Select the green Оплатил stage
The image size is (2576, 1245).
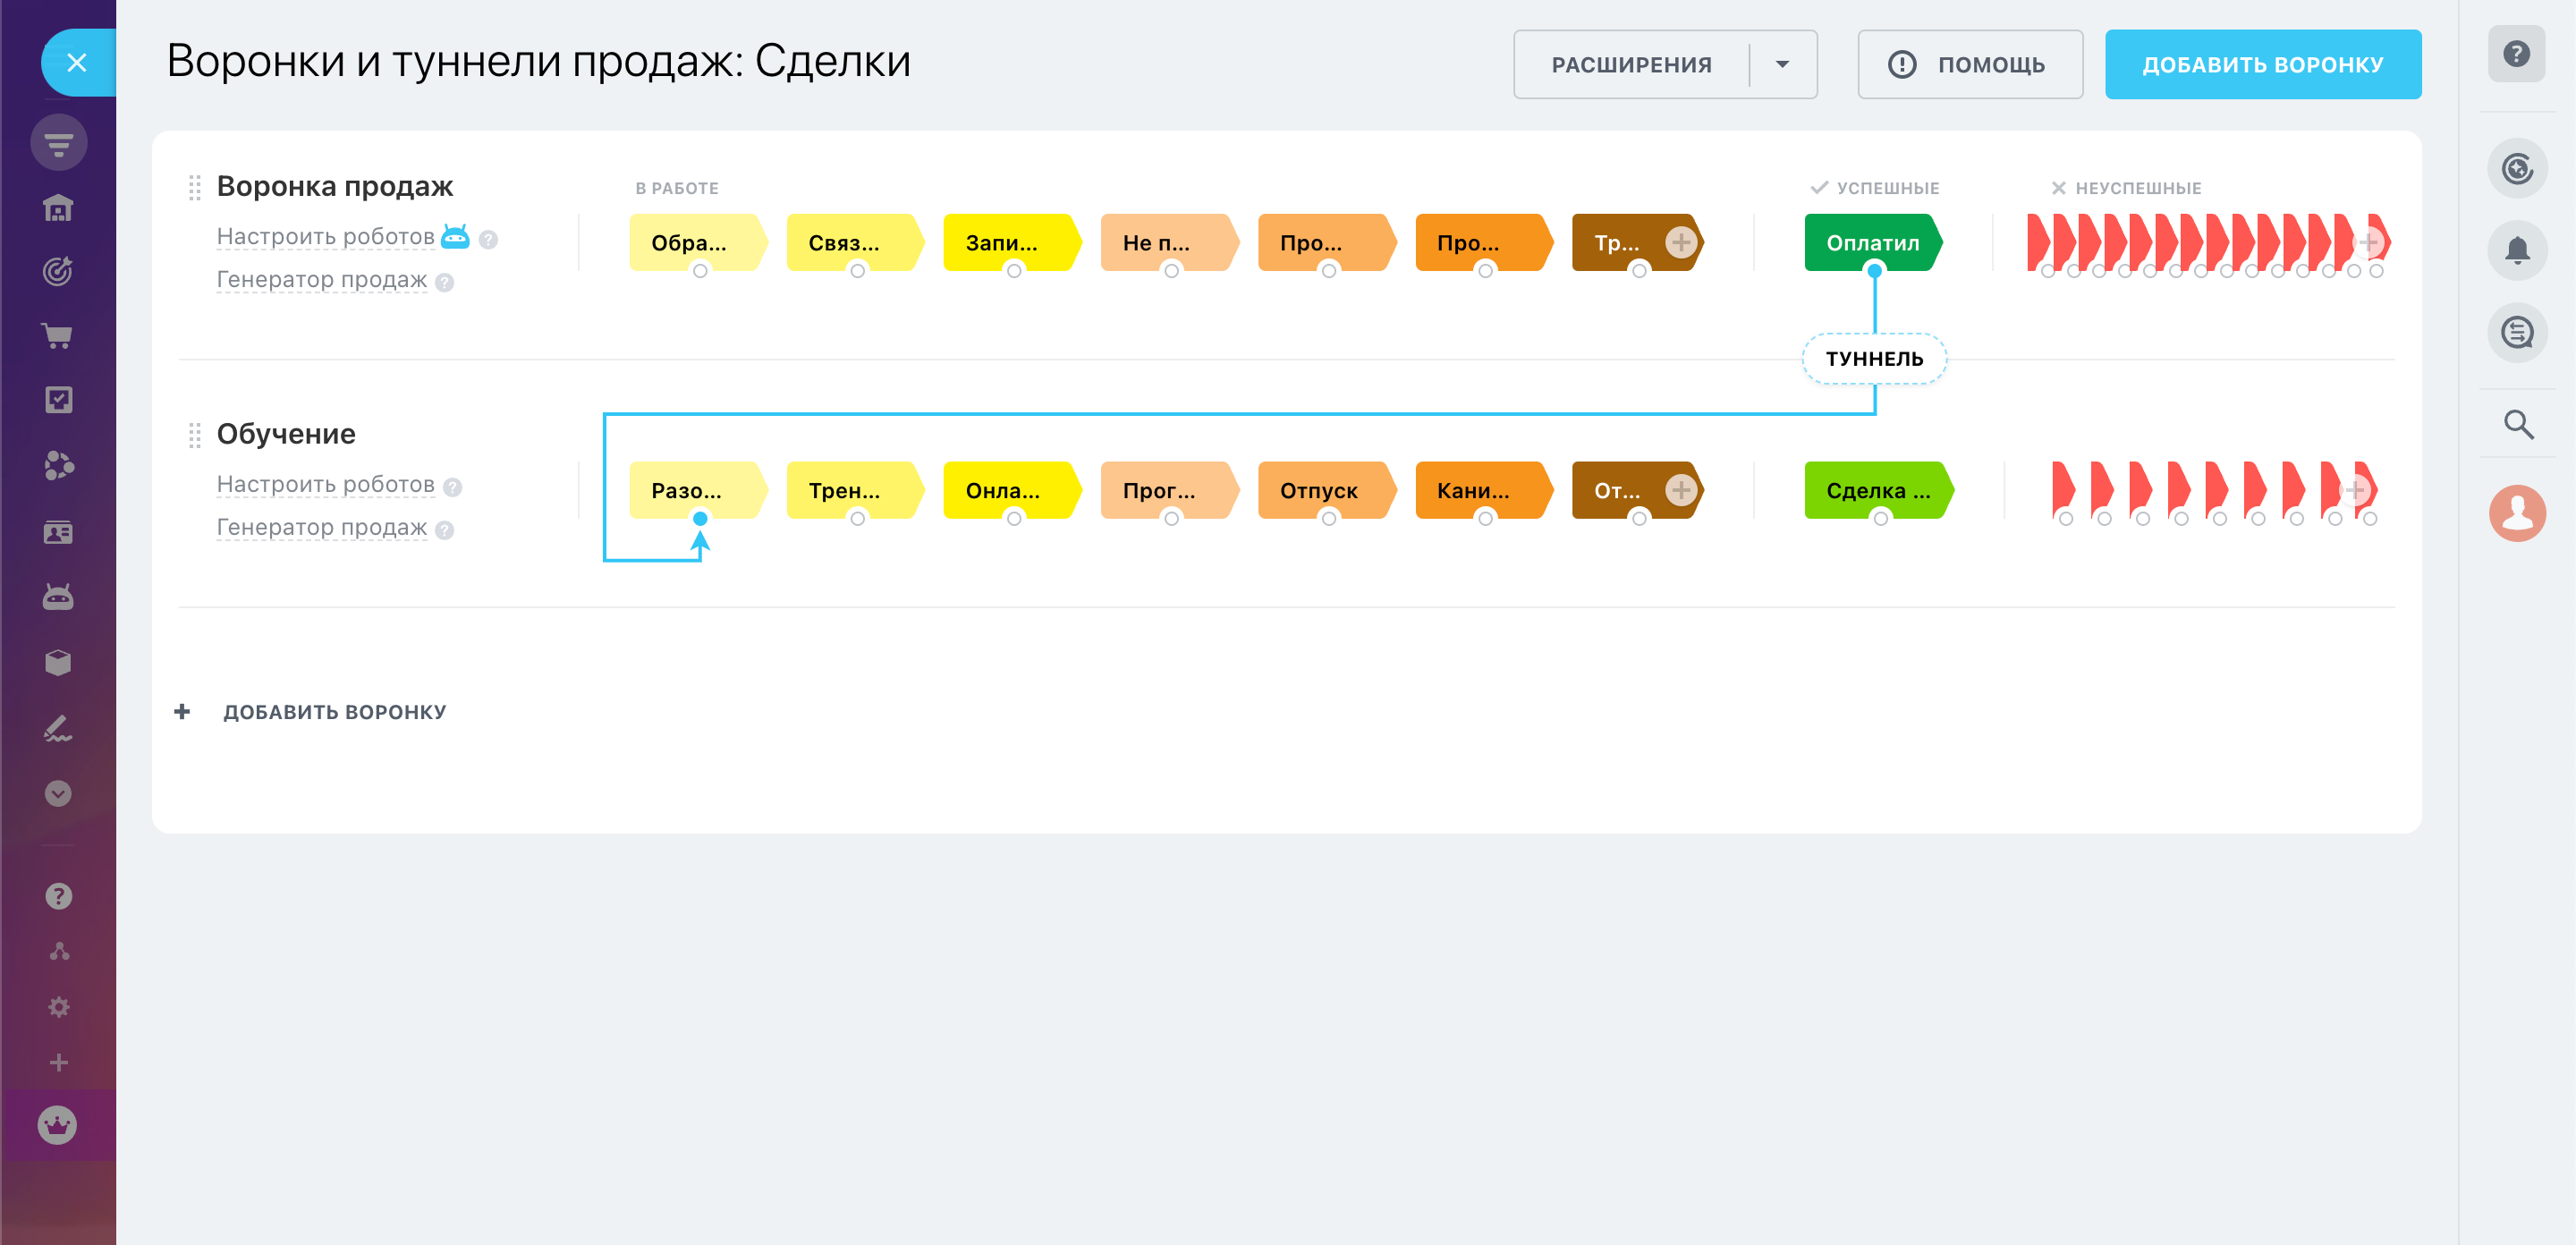pyautogui.click(x=1872, y=243)
